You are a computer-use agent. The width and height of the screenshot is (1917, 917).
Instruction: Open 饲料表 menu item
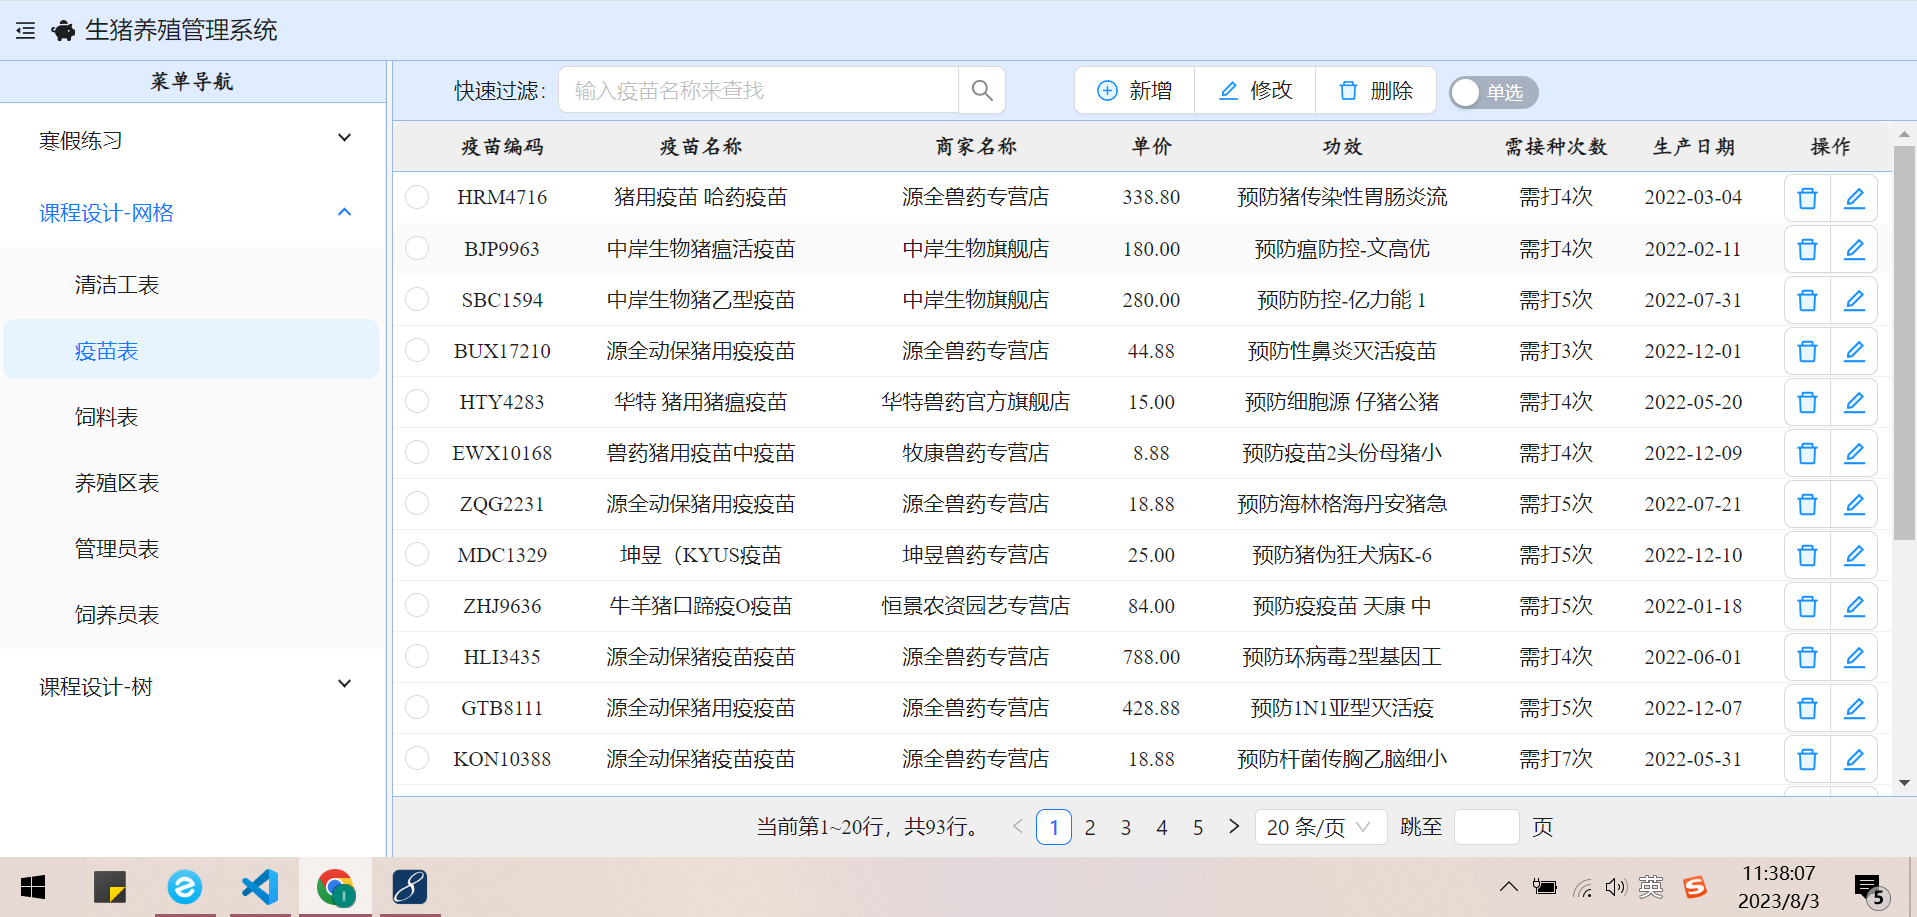tap(192, 417)
